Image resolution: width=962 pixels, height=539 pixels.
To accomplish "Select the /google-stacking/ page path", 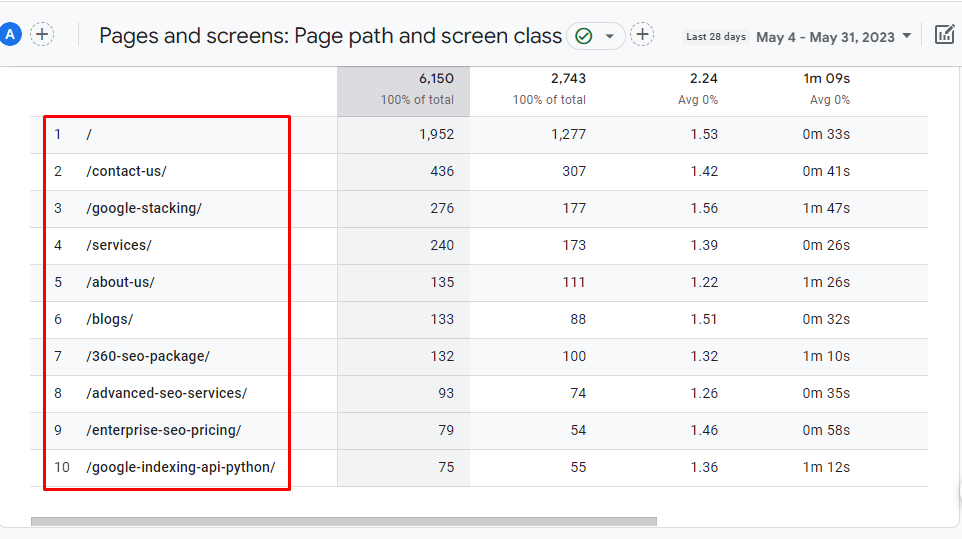I will (144, 208).
